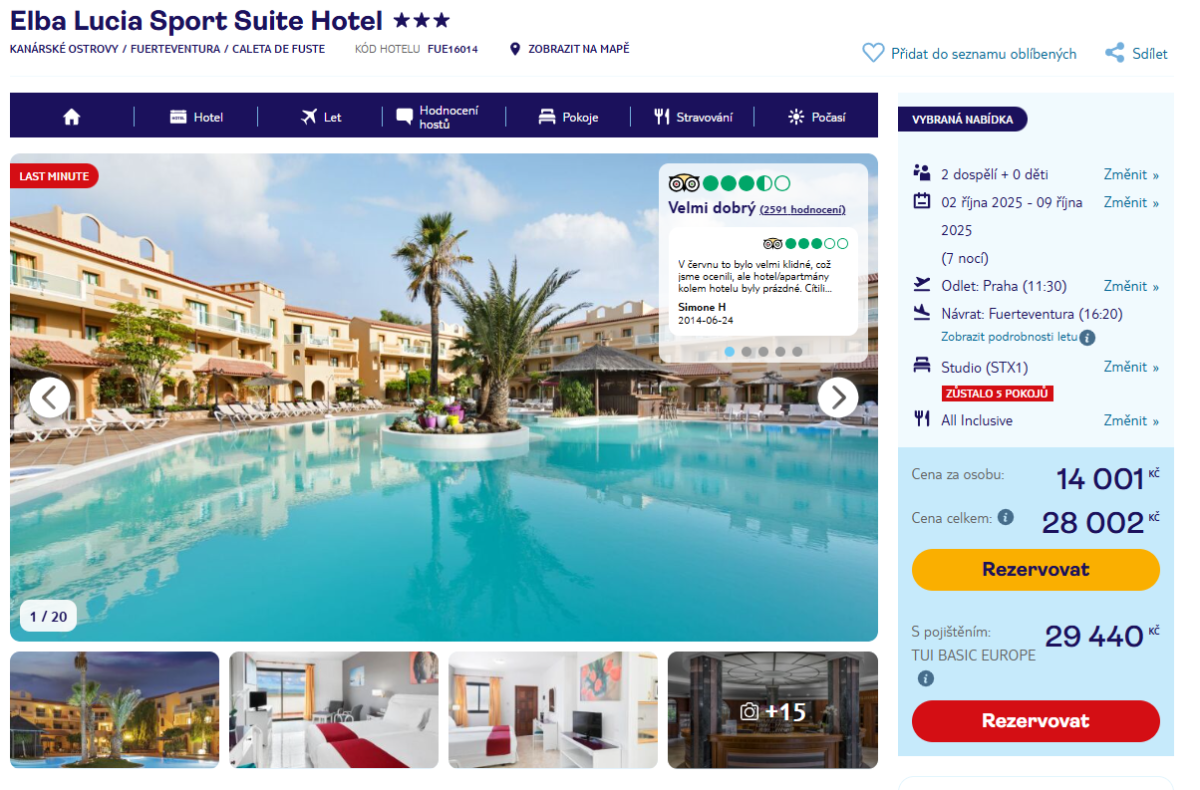This screenshot has height=790, width=1200.
Task: Change Studio room type via Změnit
Action: [1131, 367]
